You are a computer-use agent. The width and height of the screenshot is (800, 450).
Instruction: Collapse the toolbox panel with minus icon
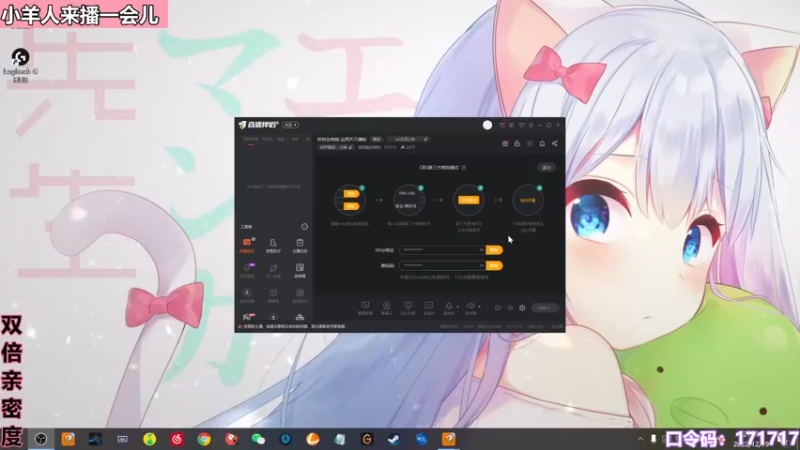click(305, 227)
